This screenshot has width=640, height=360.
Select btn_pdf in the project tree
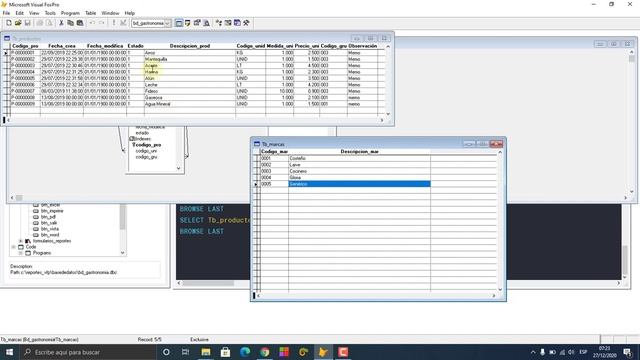pos(49,217)
